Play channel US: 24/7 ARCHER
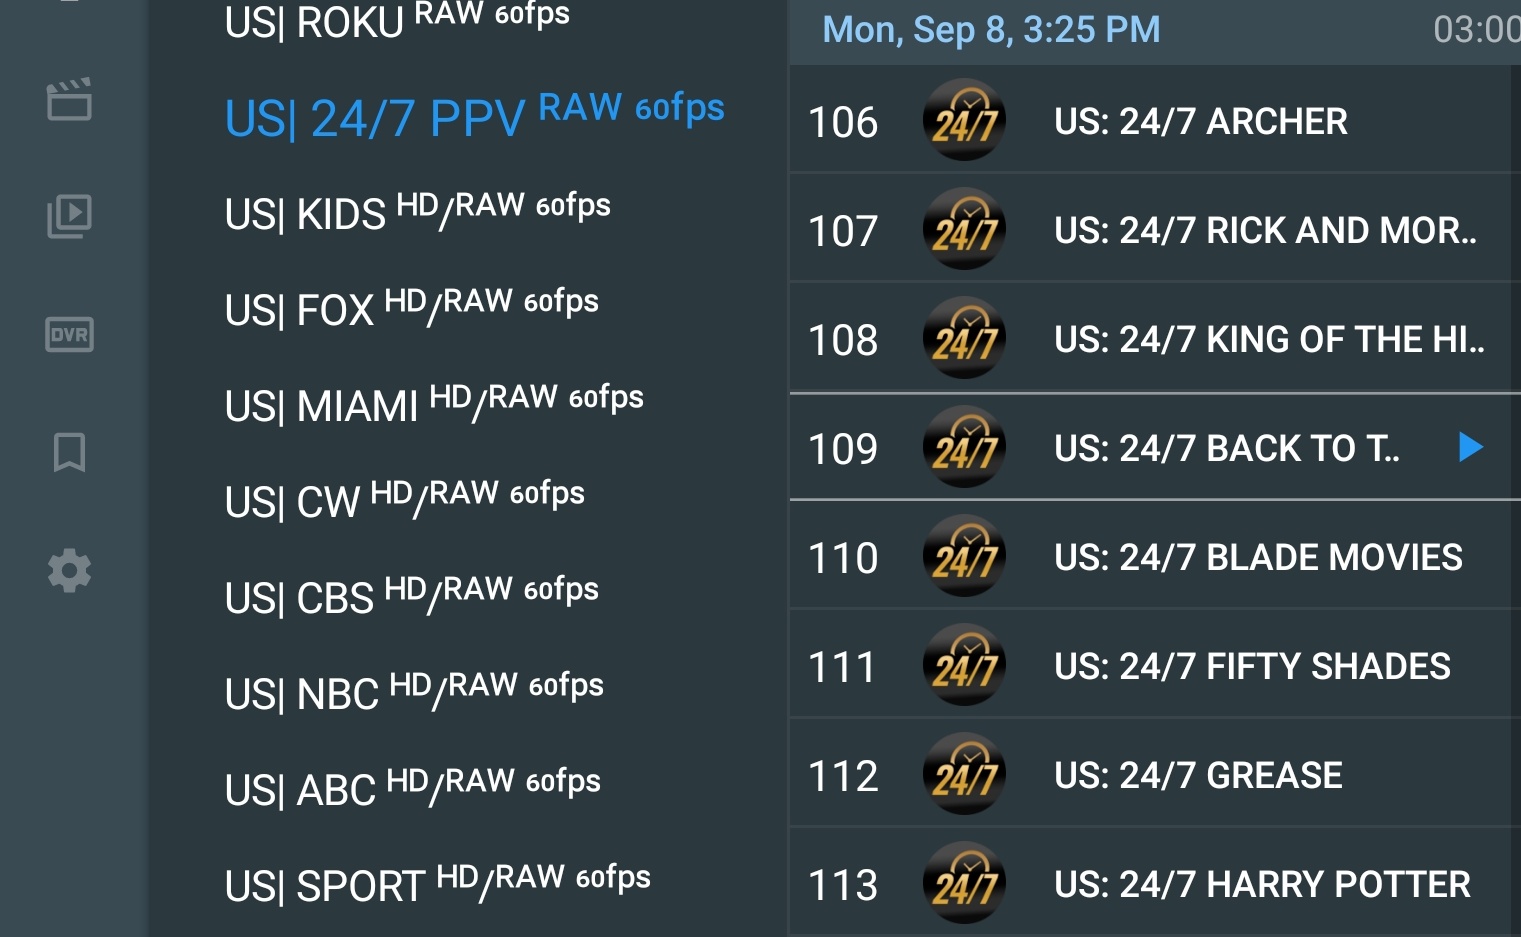Screen dimensions: 1521x937 pos(1200,122)
